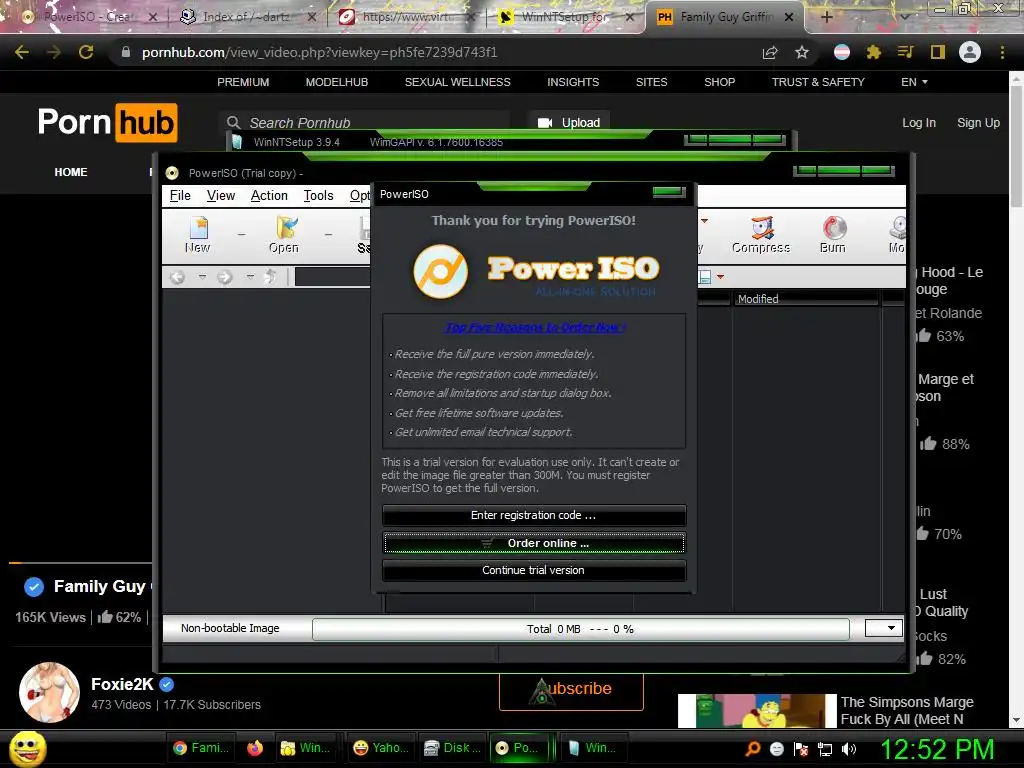The width and height of the screenshot is (1024, 768).
Task: Click the PowerISO progress bar showing 0 %
Action: point(581,629)
